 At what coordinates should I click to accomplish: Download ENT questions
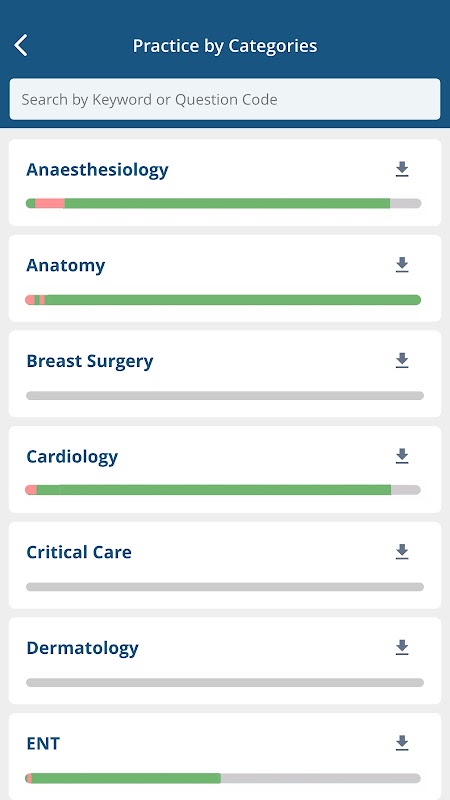(x=402, y=743)
